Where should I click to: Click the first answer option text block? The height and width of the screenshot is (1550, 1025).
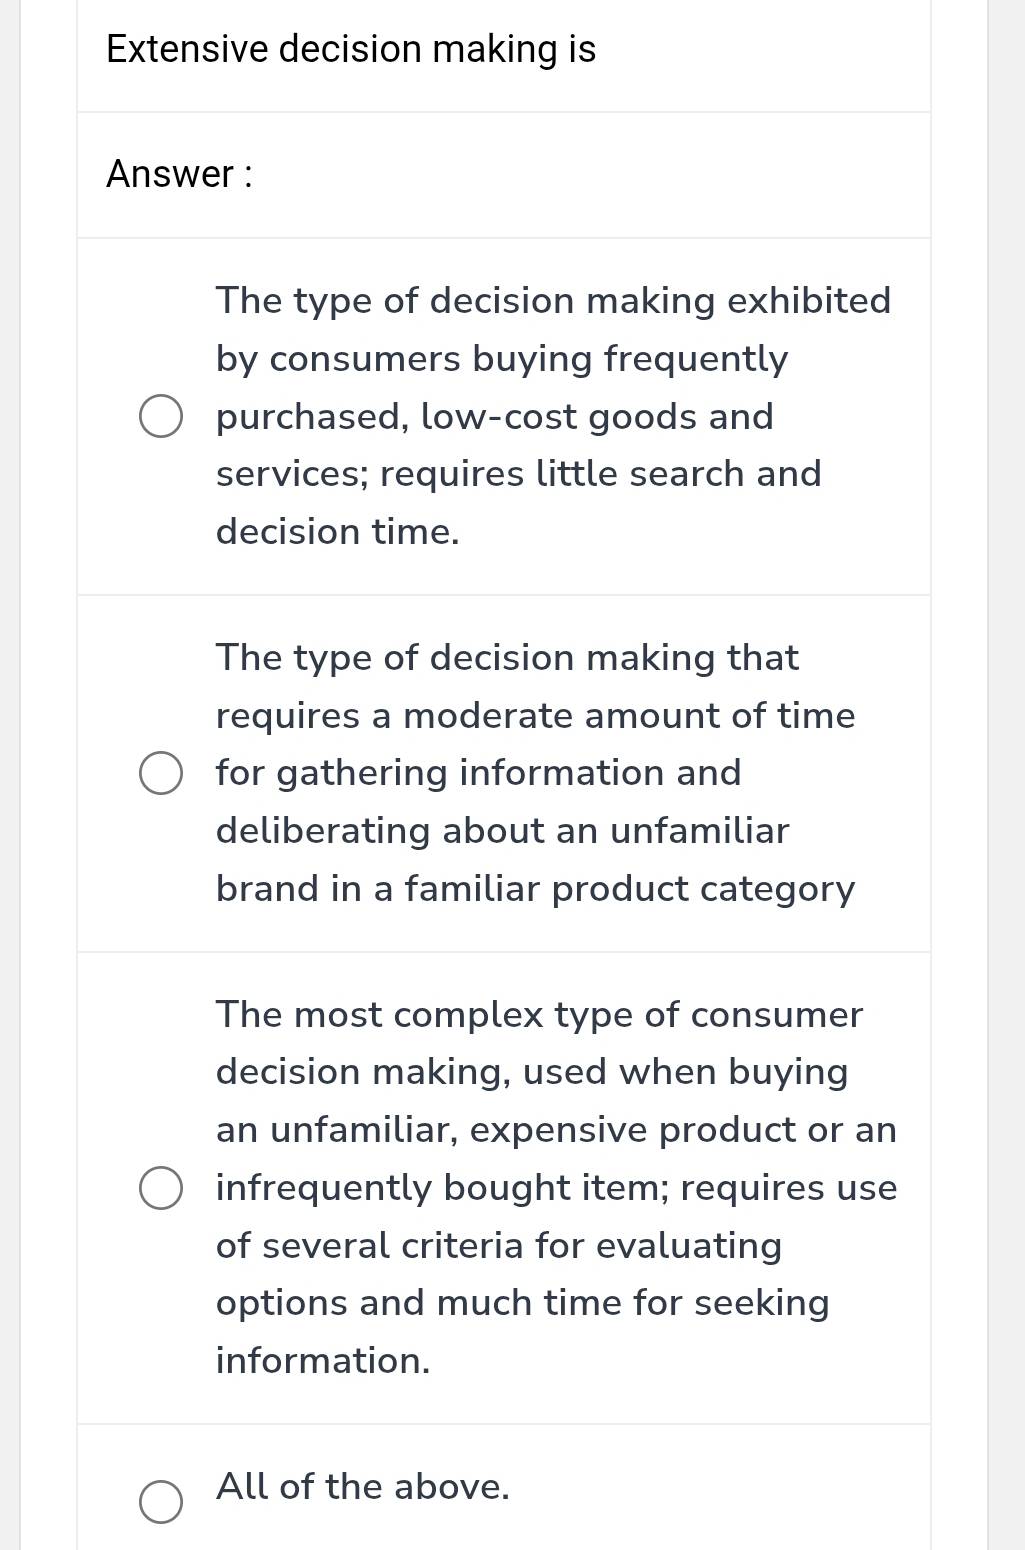[553, 415]
